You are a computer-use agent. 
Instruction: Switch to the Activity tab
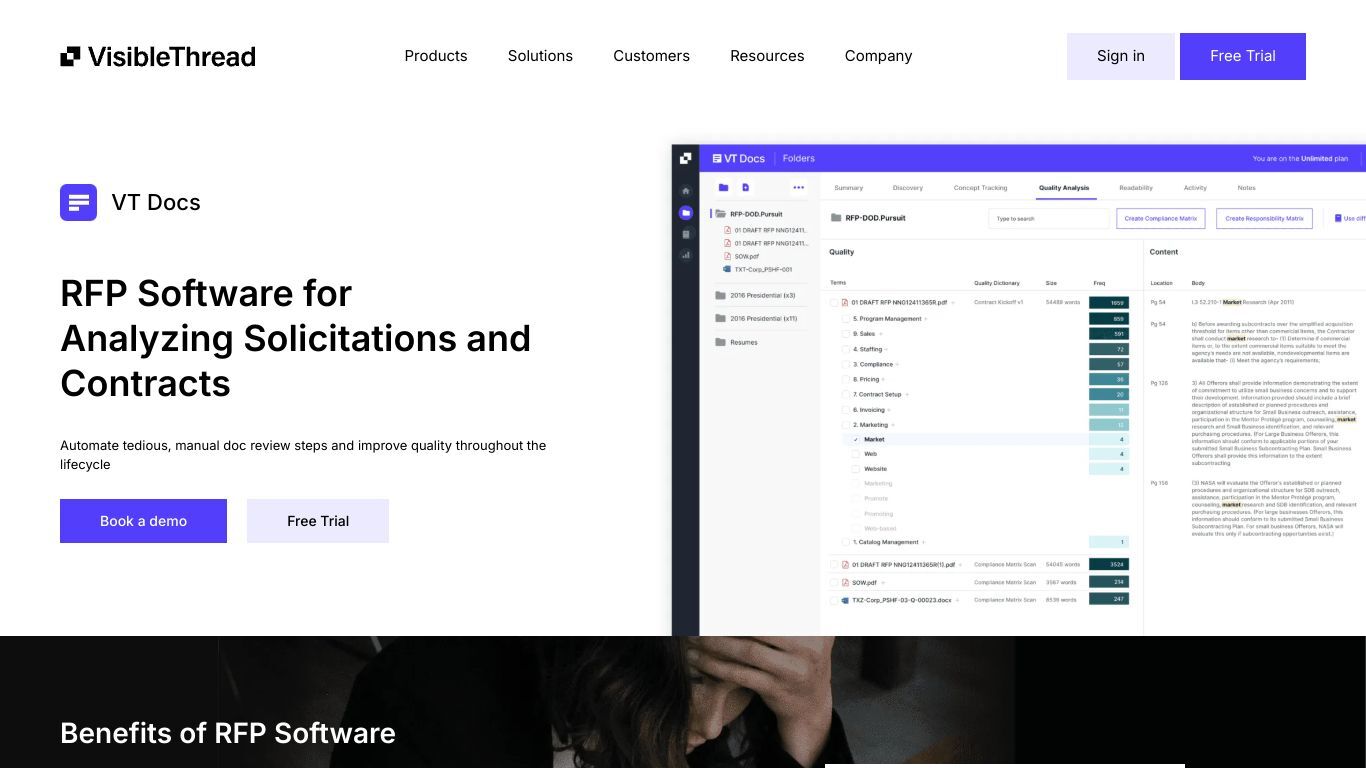pyautogui.click(x=1195, y=188)
